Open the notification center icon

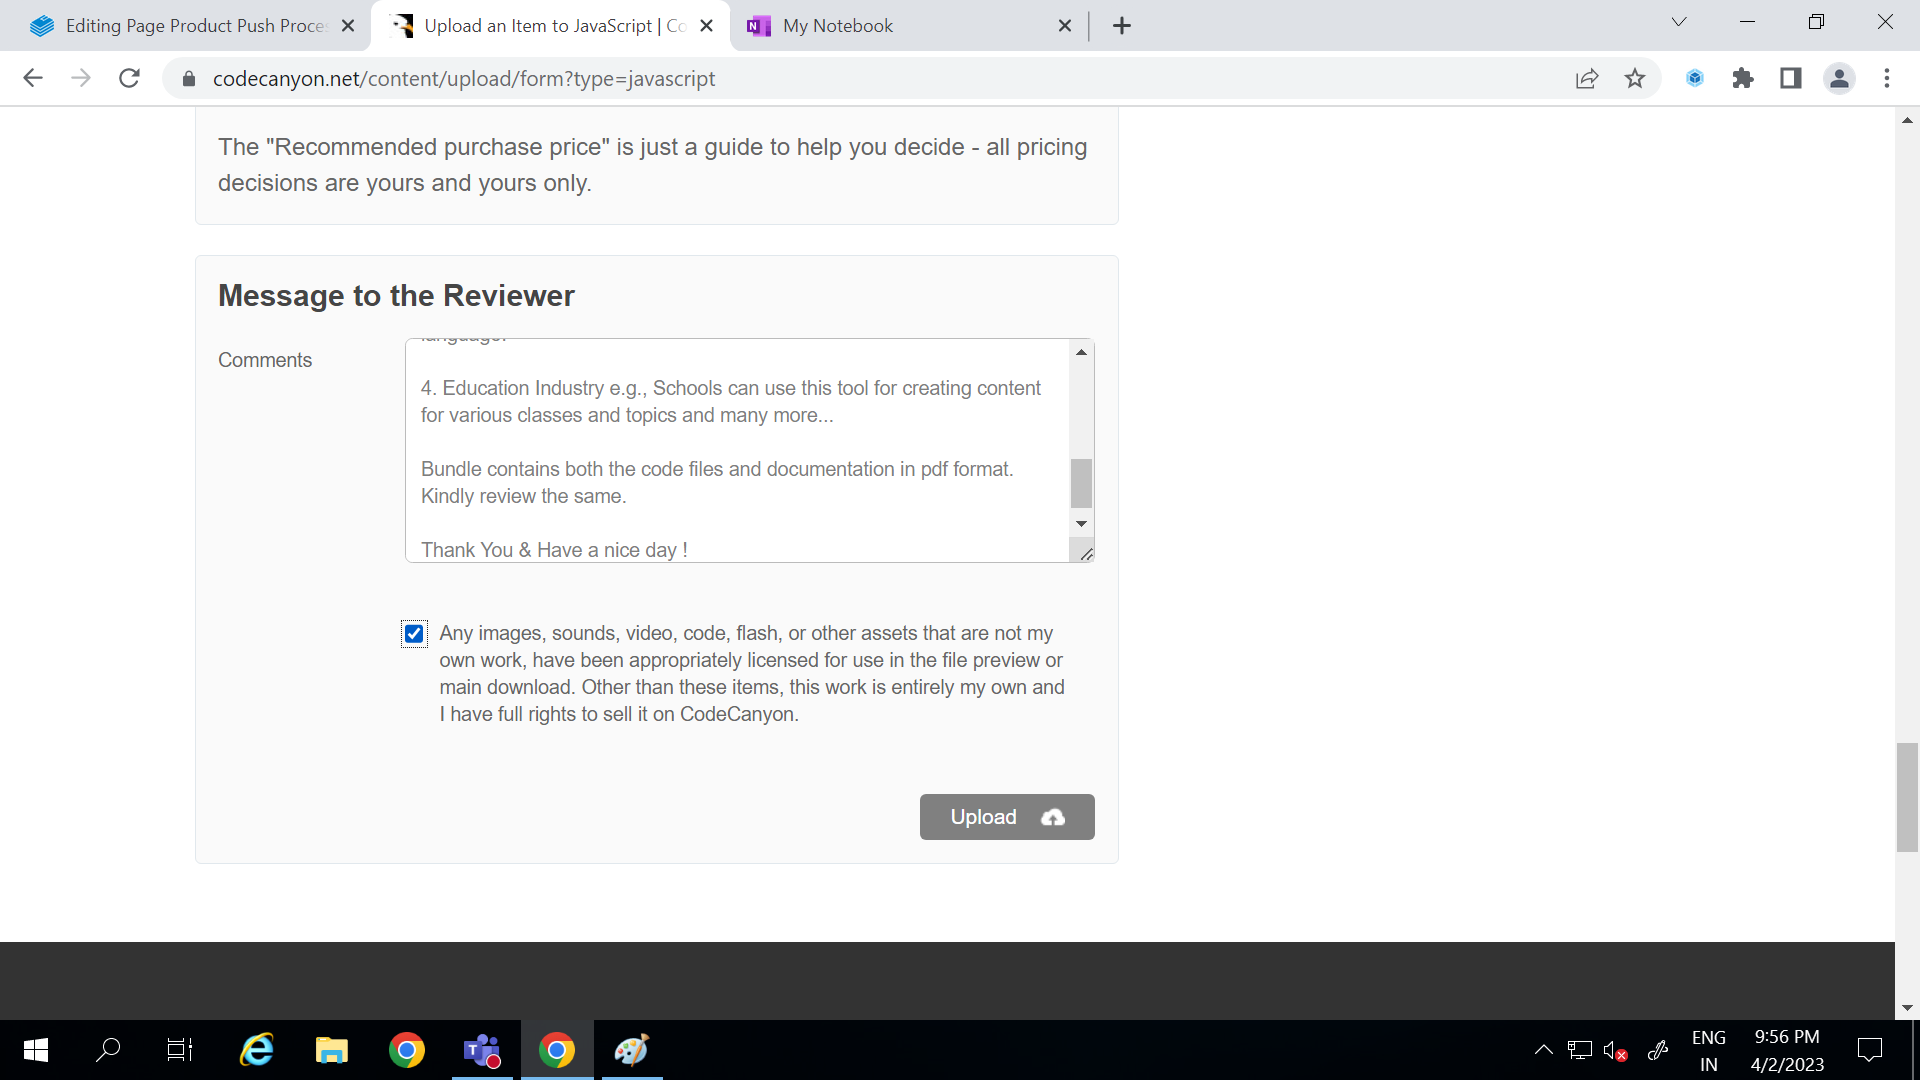[1870, 1050]
